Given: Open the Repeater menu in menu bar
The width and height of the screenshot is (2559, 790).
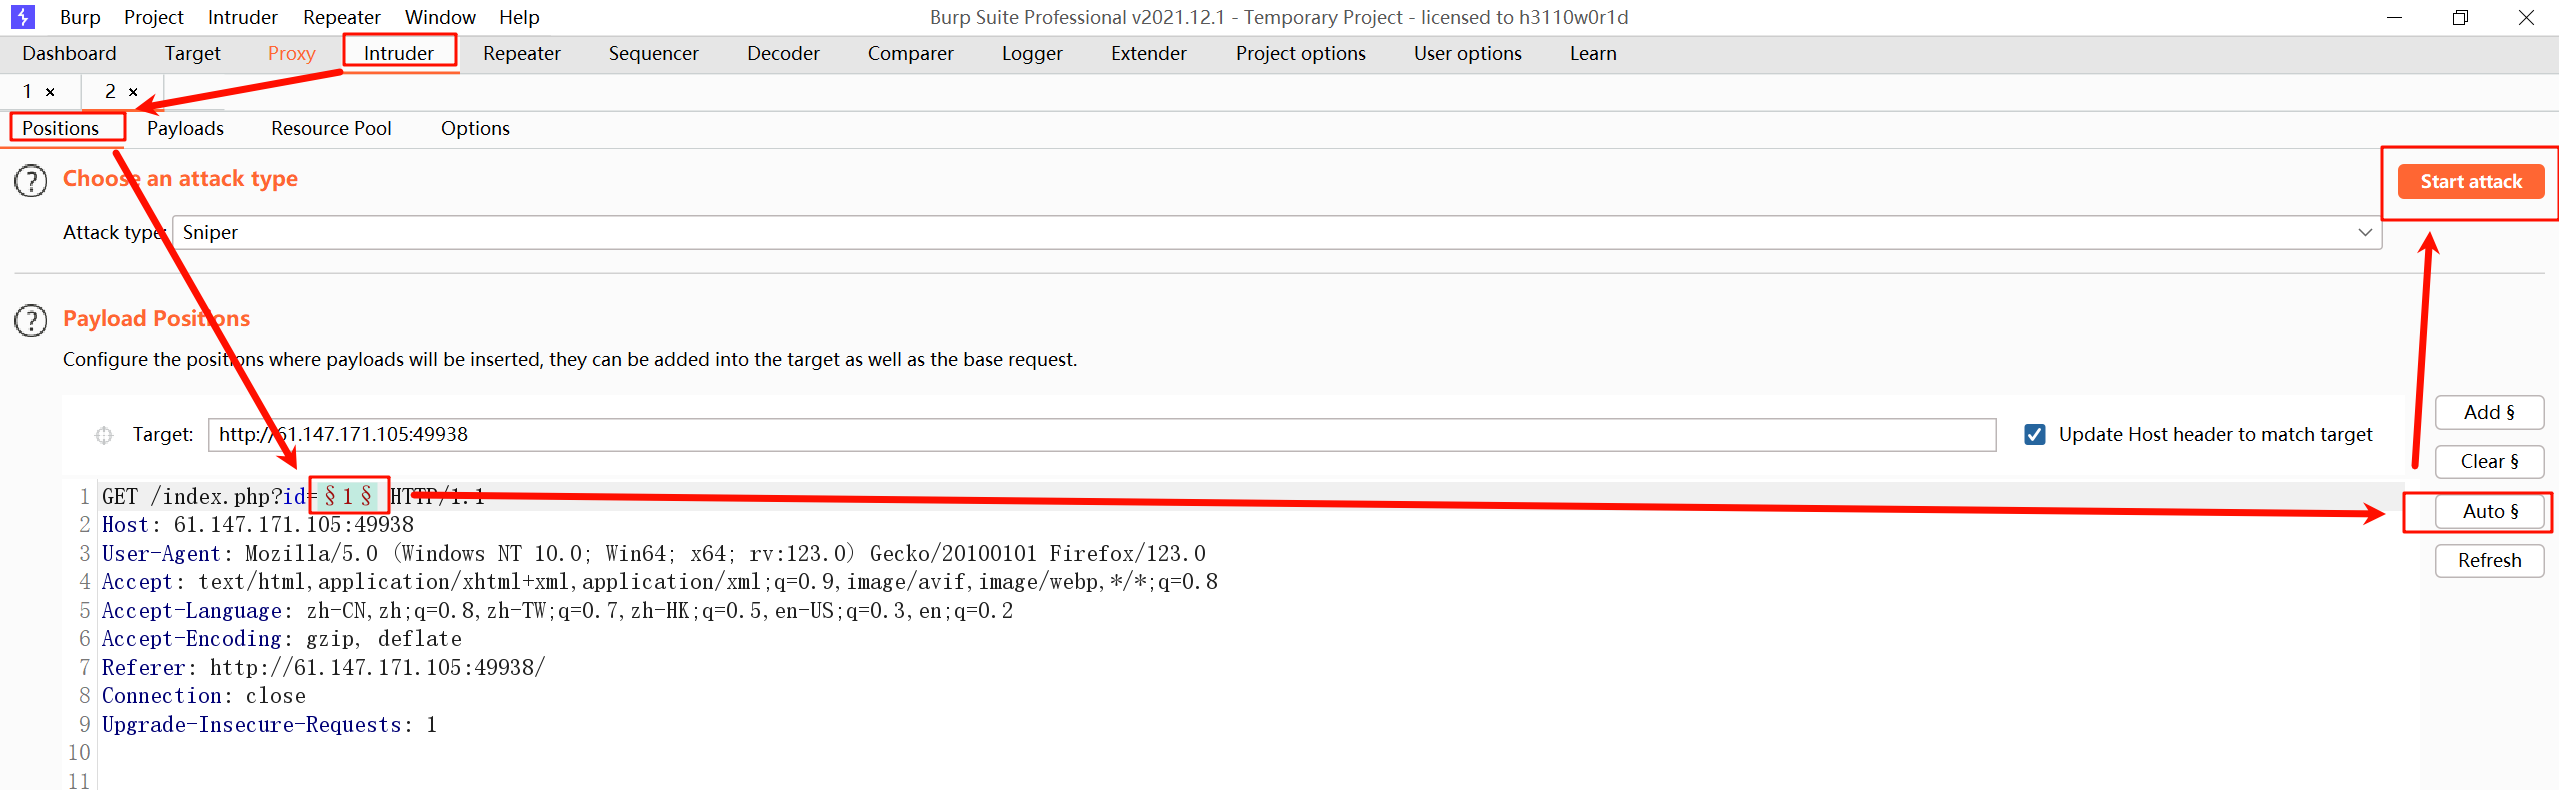Looking at the screenshot, I should pos(342,17).
